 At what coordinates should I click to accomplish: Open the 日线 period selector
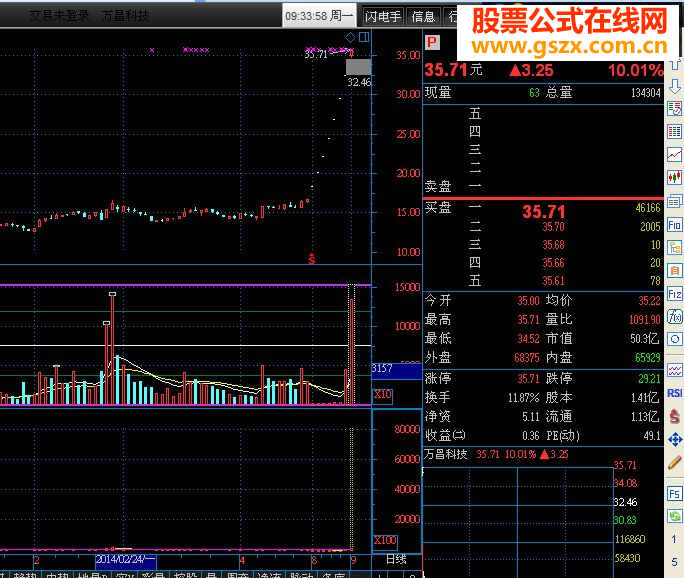click(396, 559)
